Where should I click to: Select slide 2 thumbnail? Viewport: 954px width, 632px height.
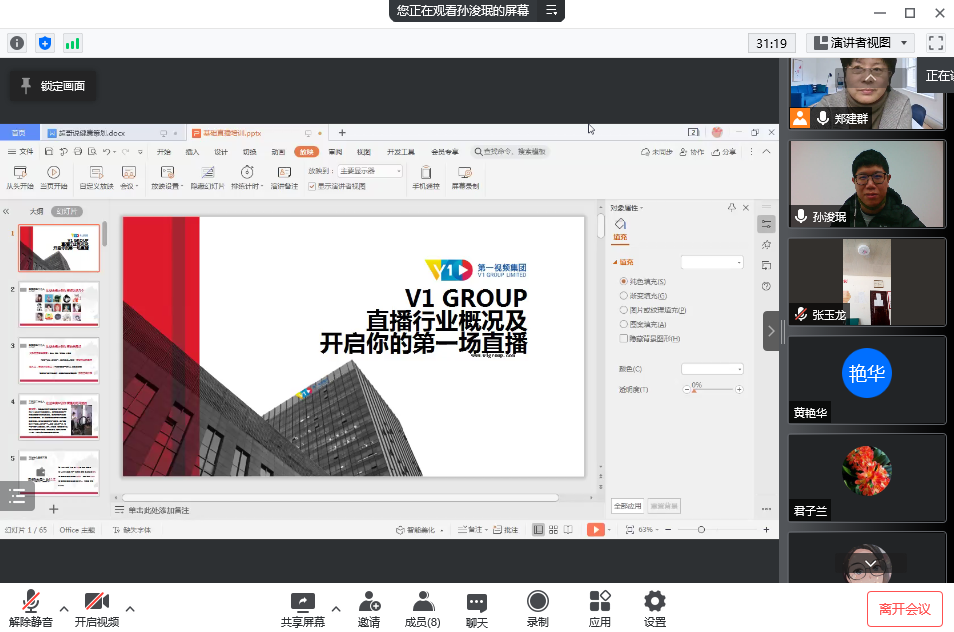59,304
